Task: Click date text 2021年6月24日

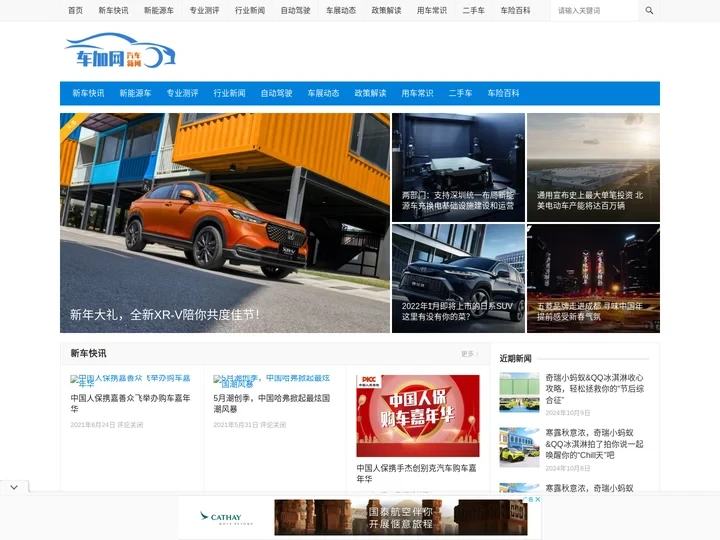Action: click(93, 425)
